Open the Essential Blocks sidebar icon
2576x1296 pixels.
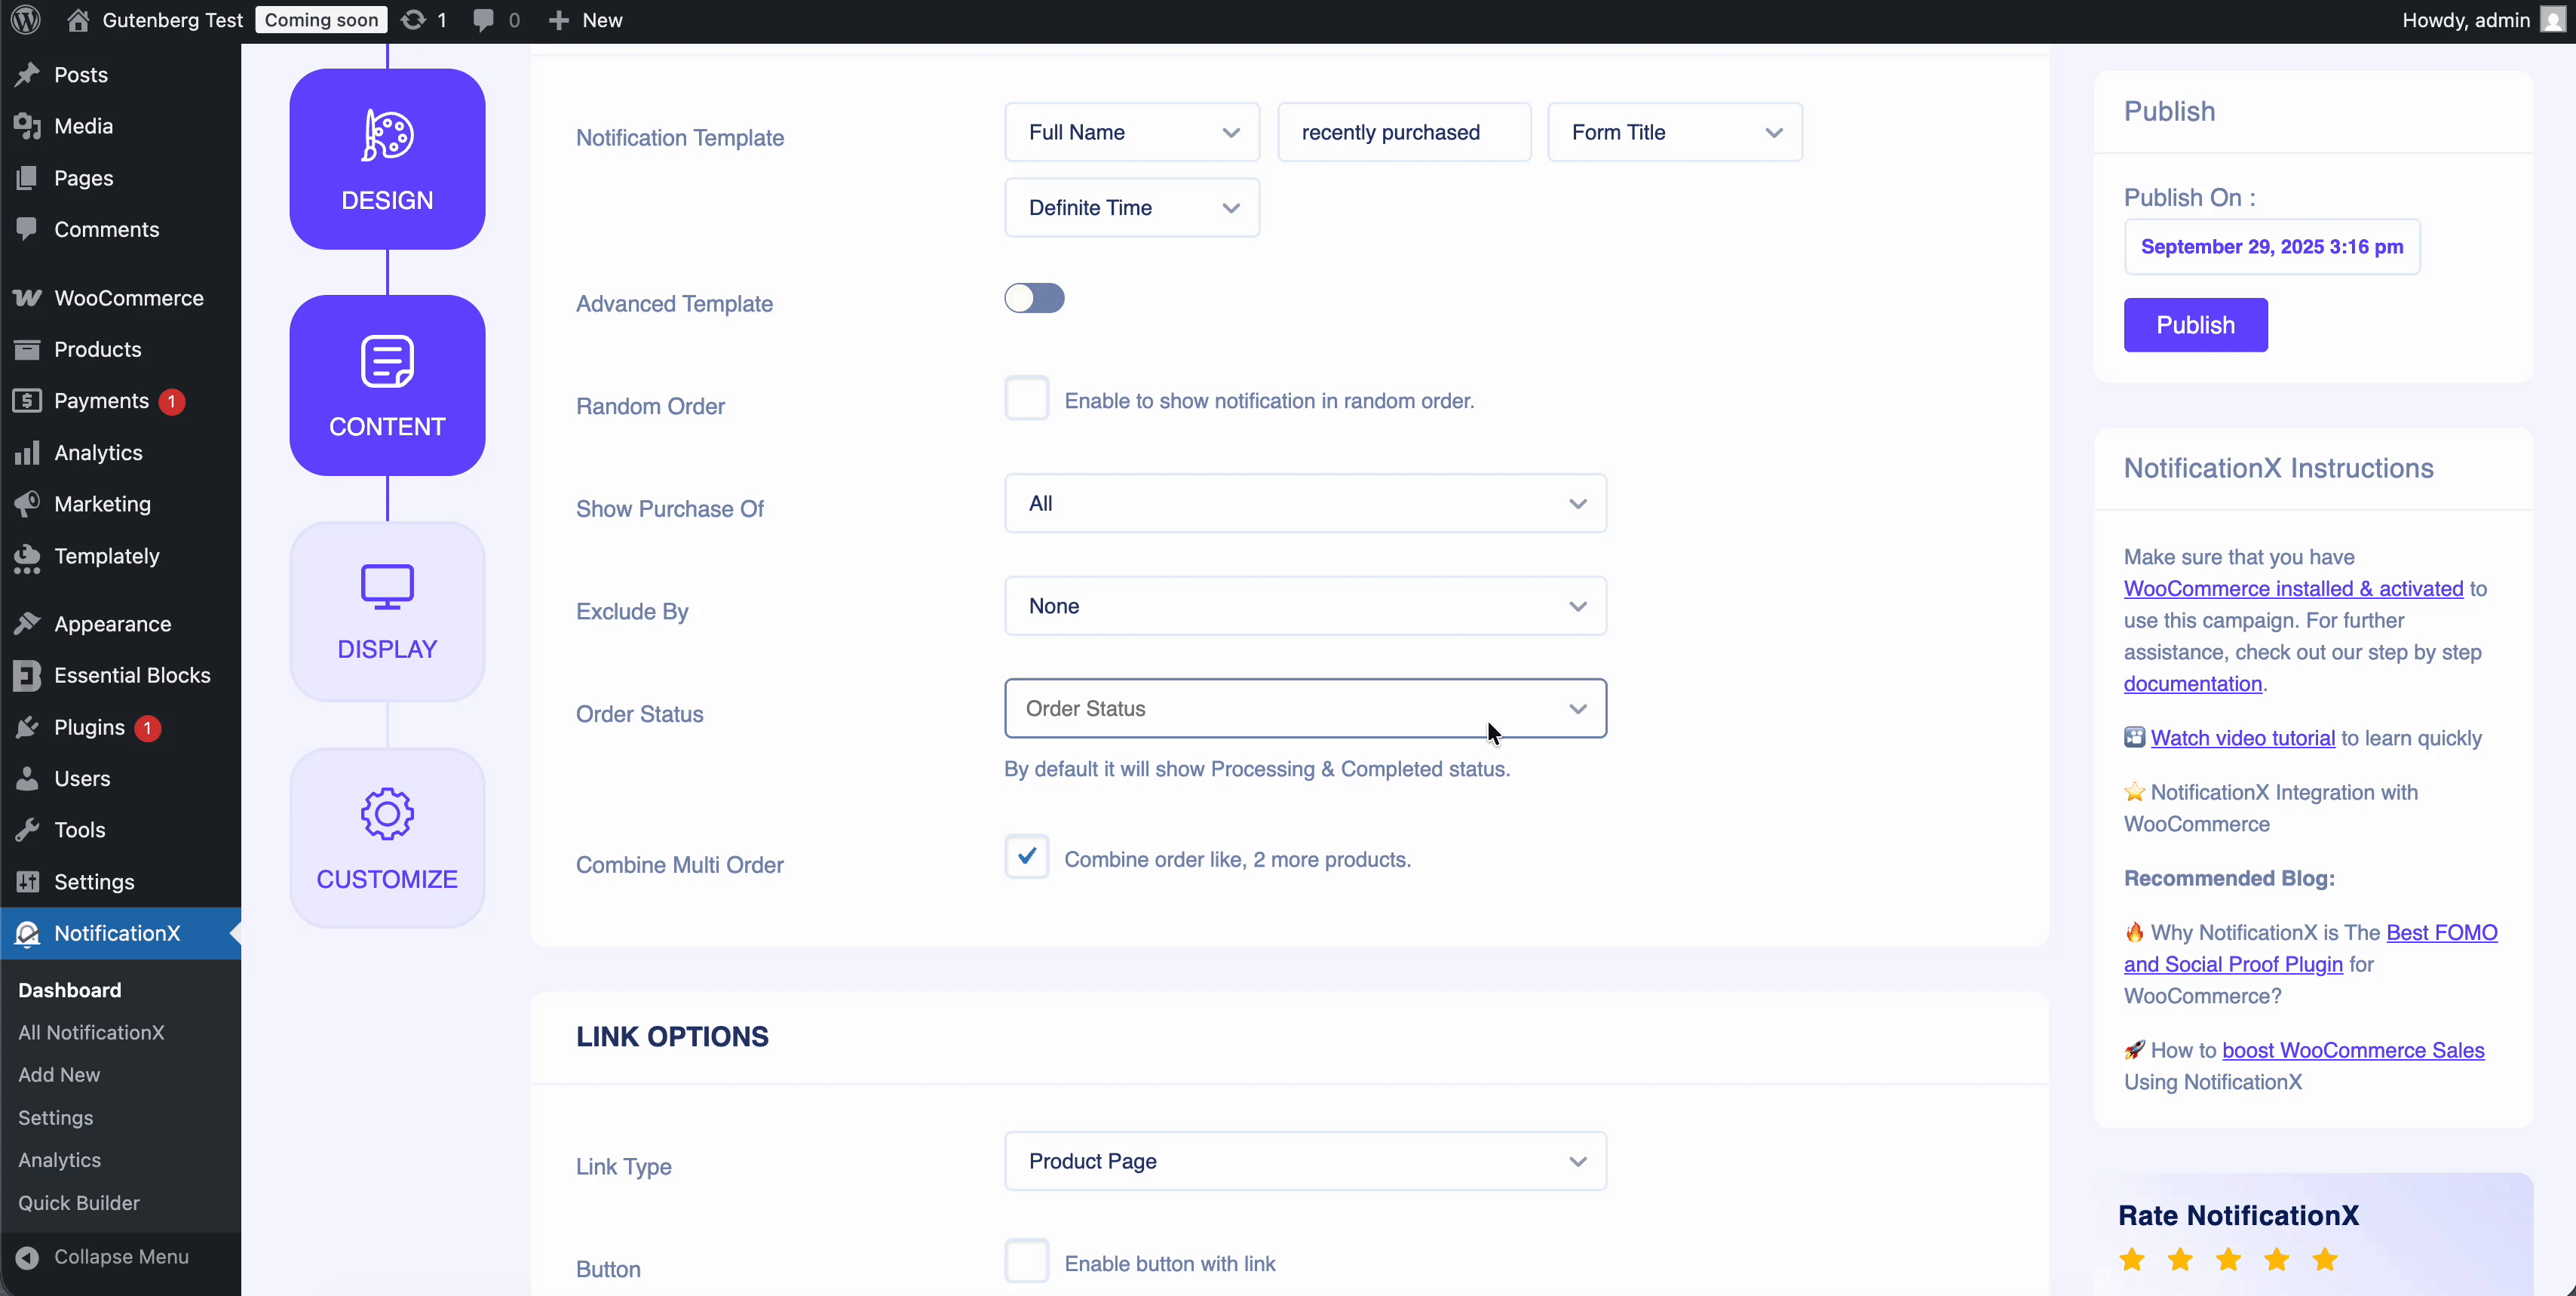pos(27,676)
